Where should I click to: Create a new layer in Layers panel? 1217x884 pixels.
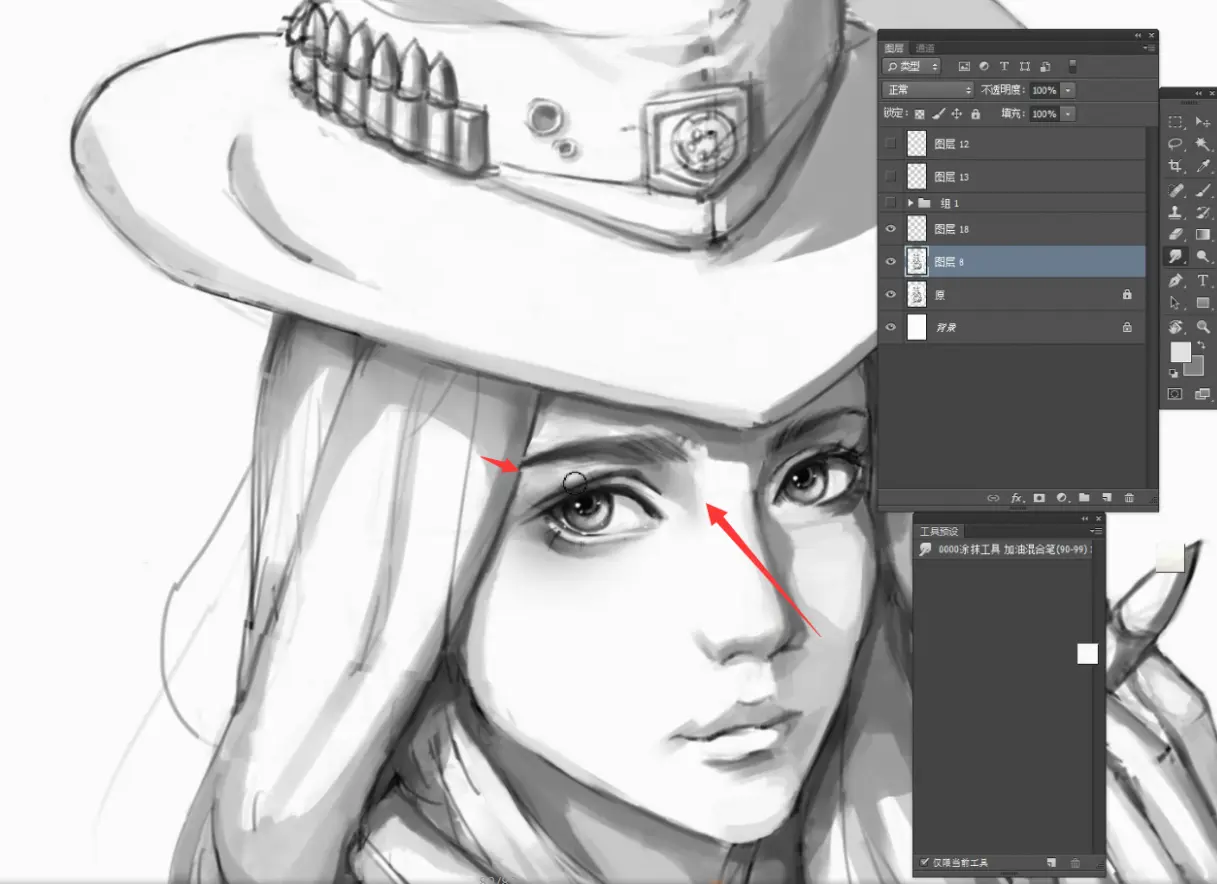[1106, 497]
